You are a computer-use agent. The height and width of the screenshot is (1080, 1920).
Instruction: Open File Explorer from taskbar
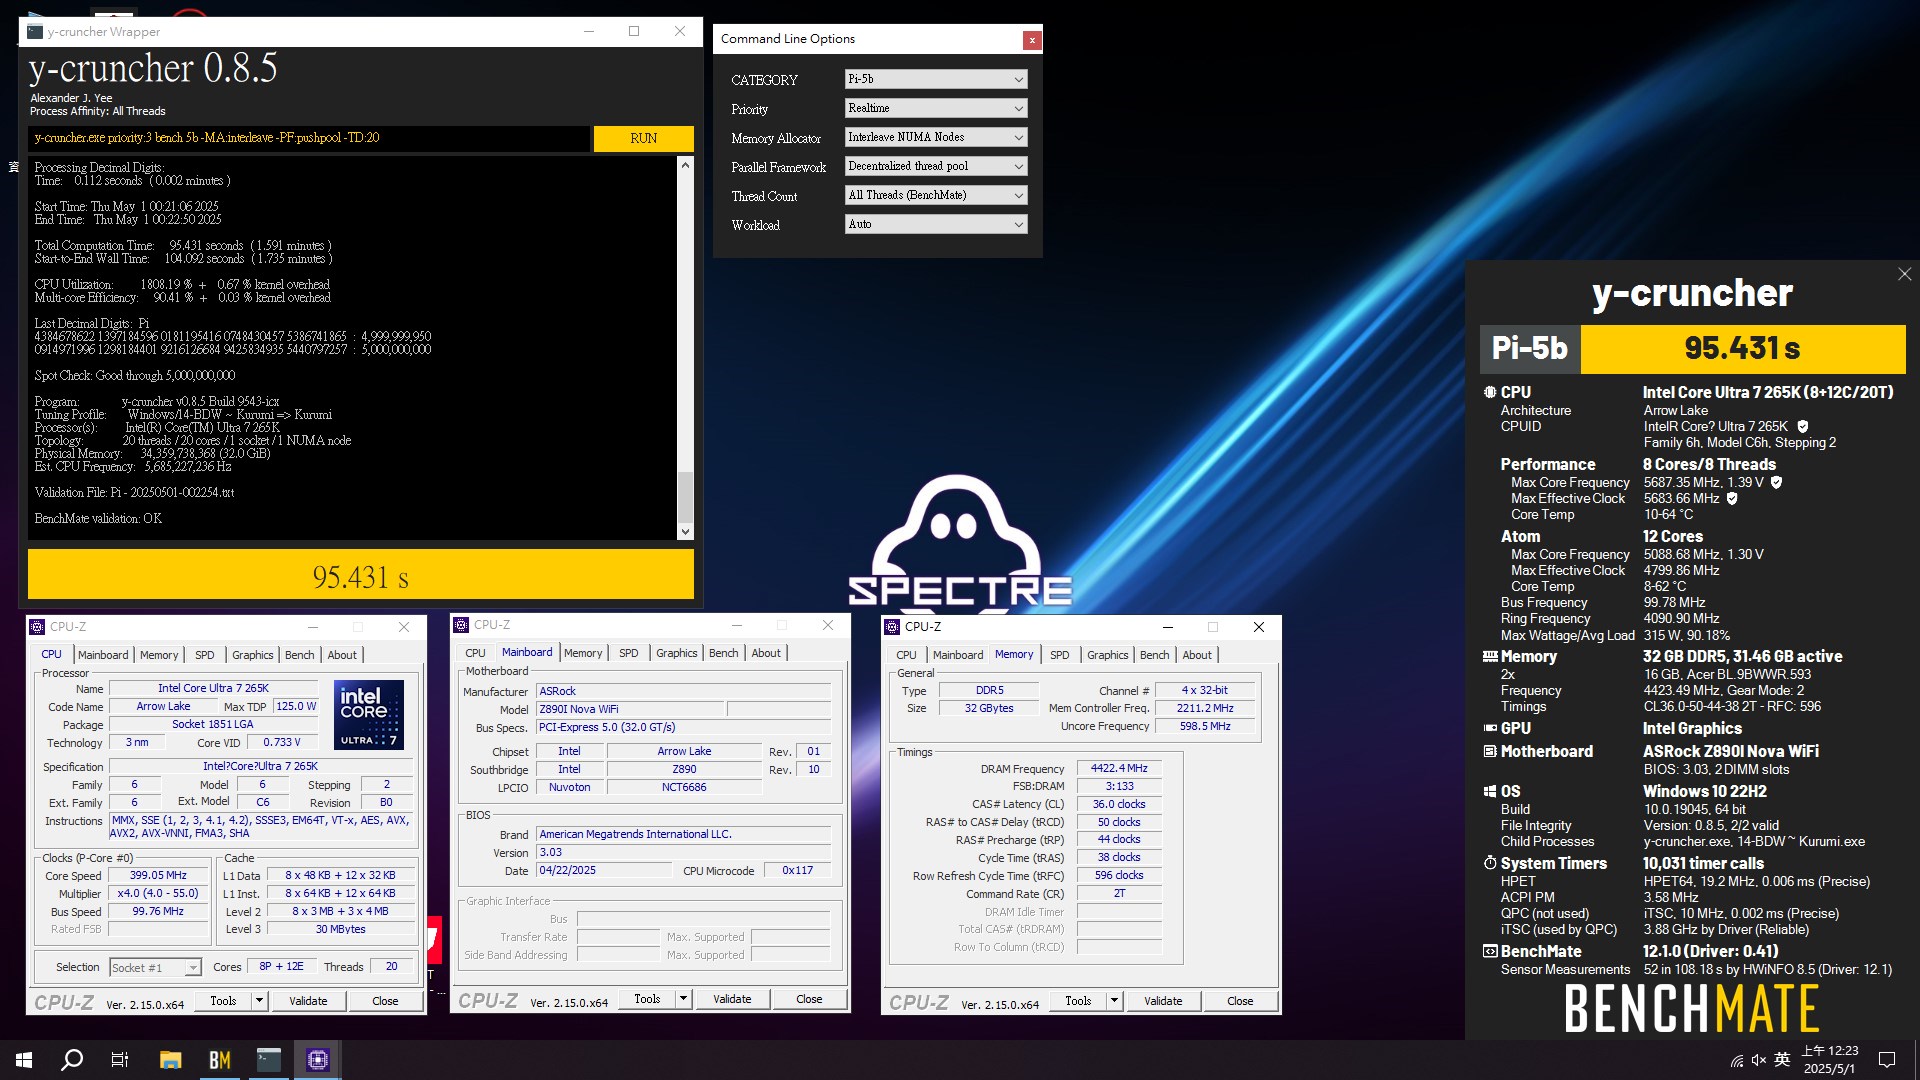[170, 1060]
